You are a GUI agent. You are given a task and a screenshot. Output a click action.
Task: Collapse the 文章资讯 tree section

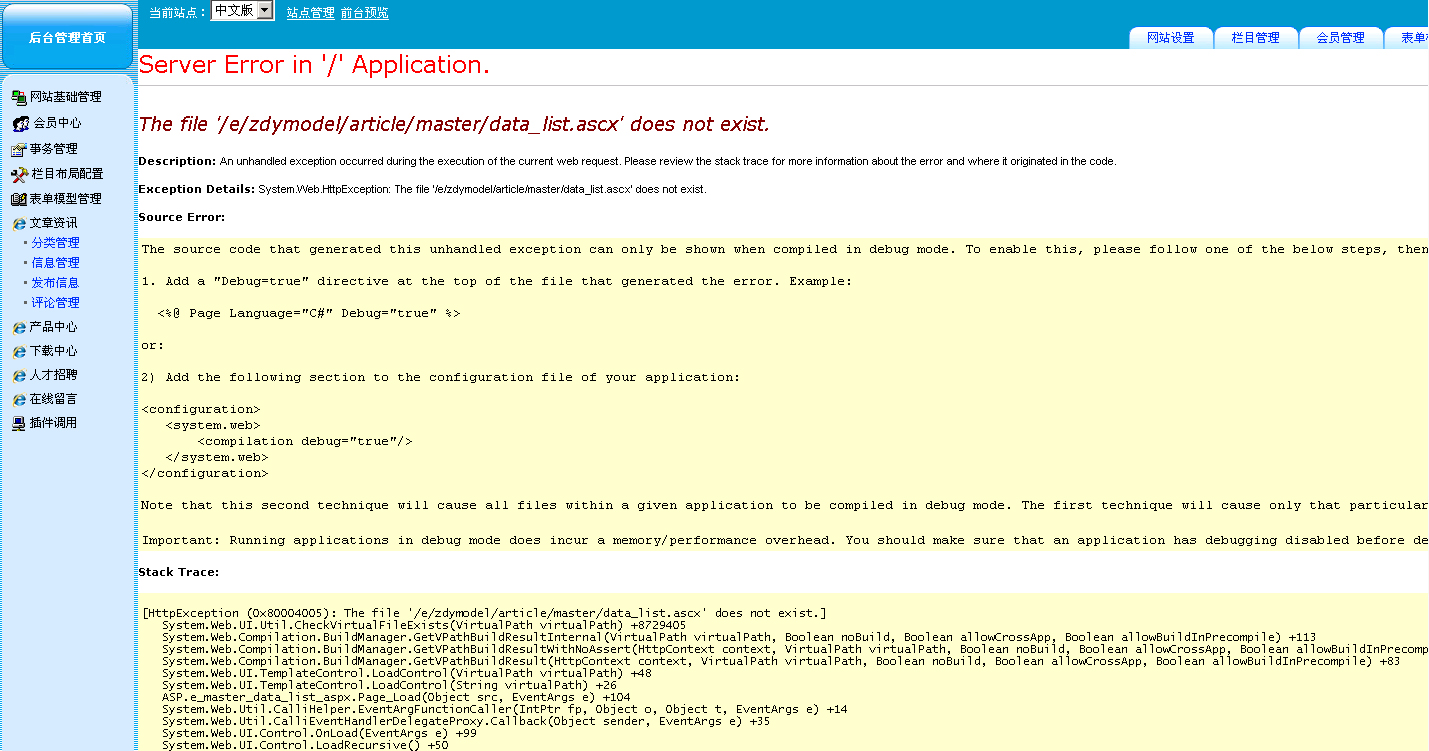(52, 223)
